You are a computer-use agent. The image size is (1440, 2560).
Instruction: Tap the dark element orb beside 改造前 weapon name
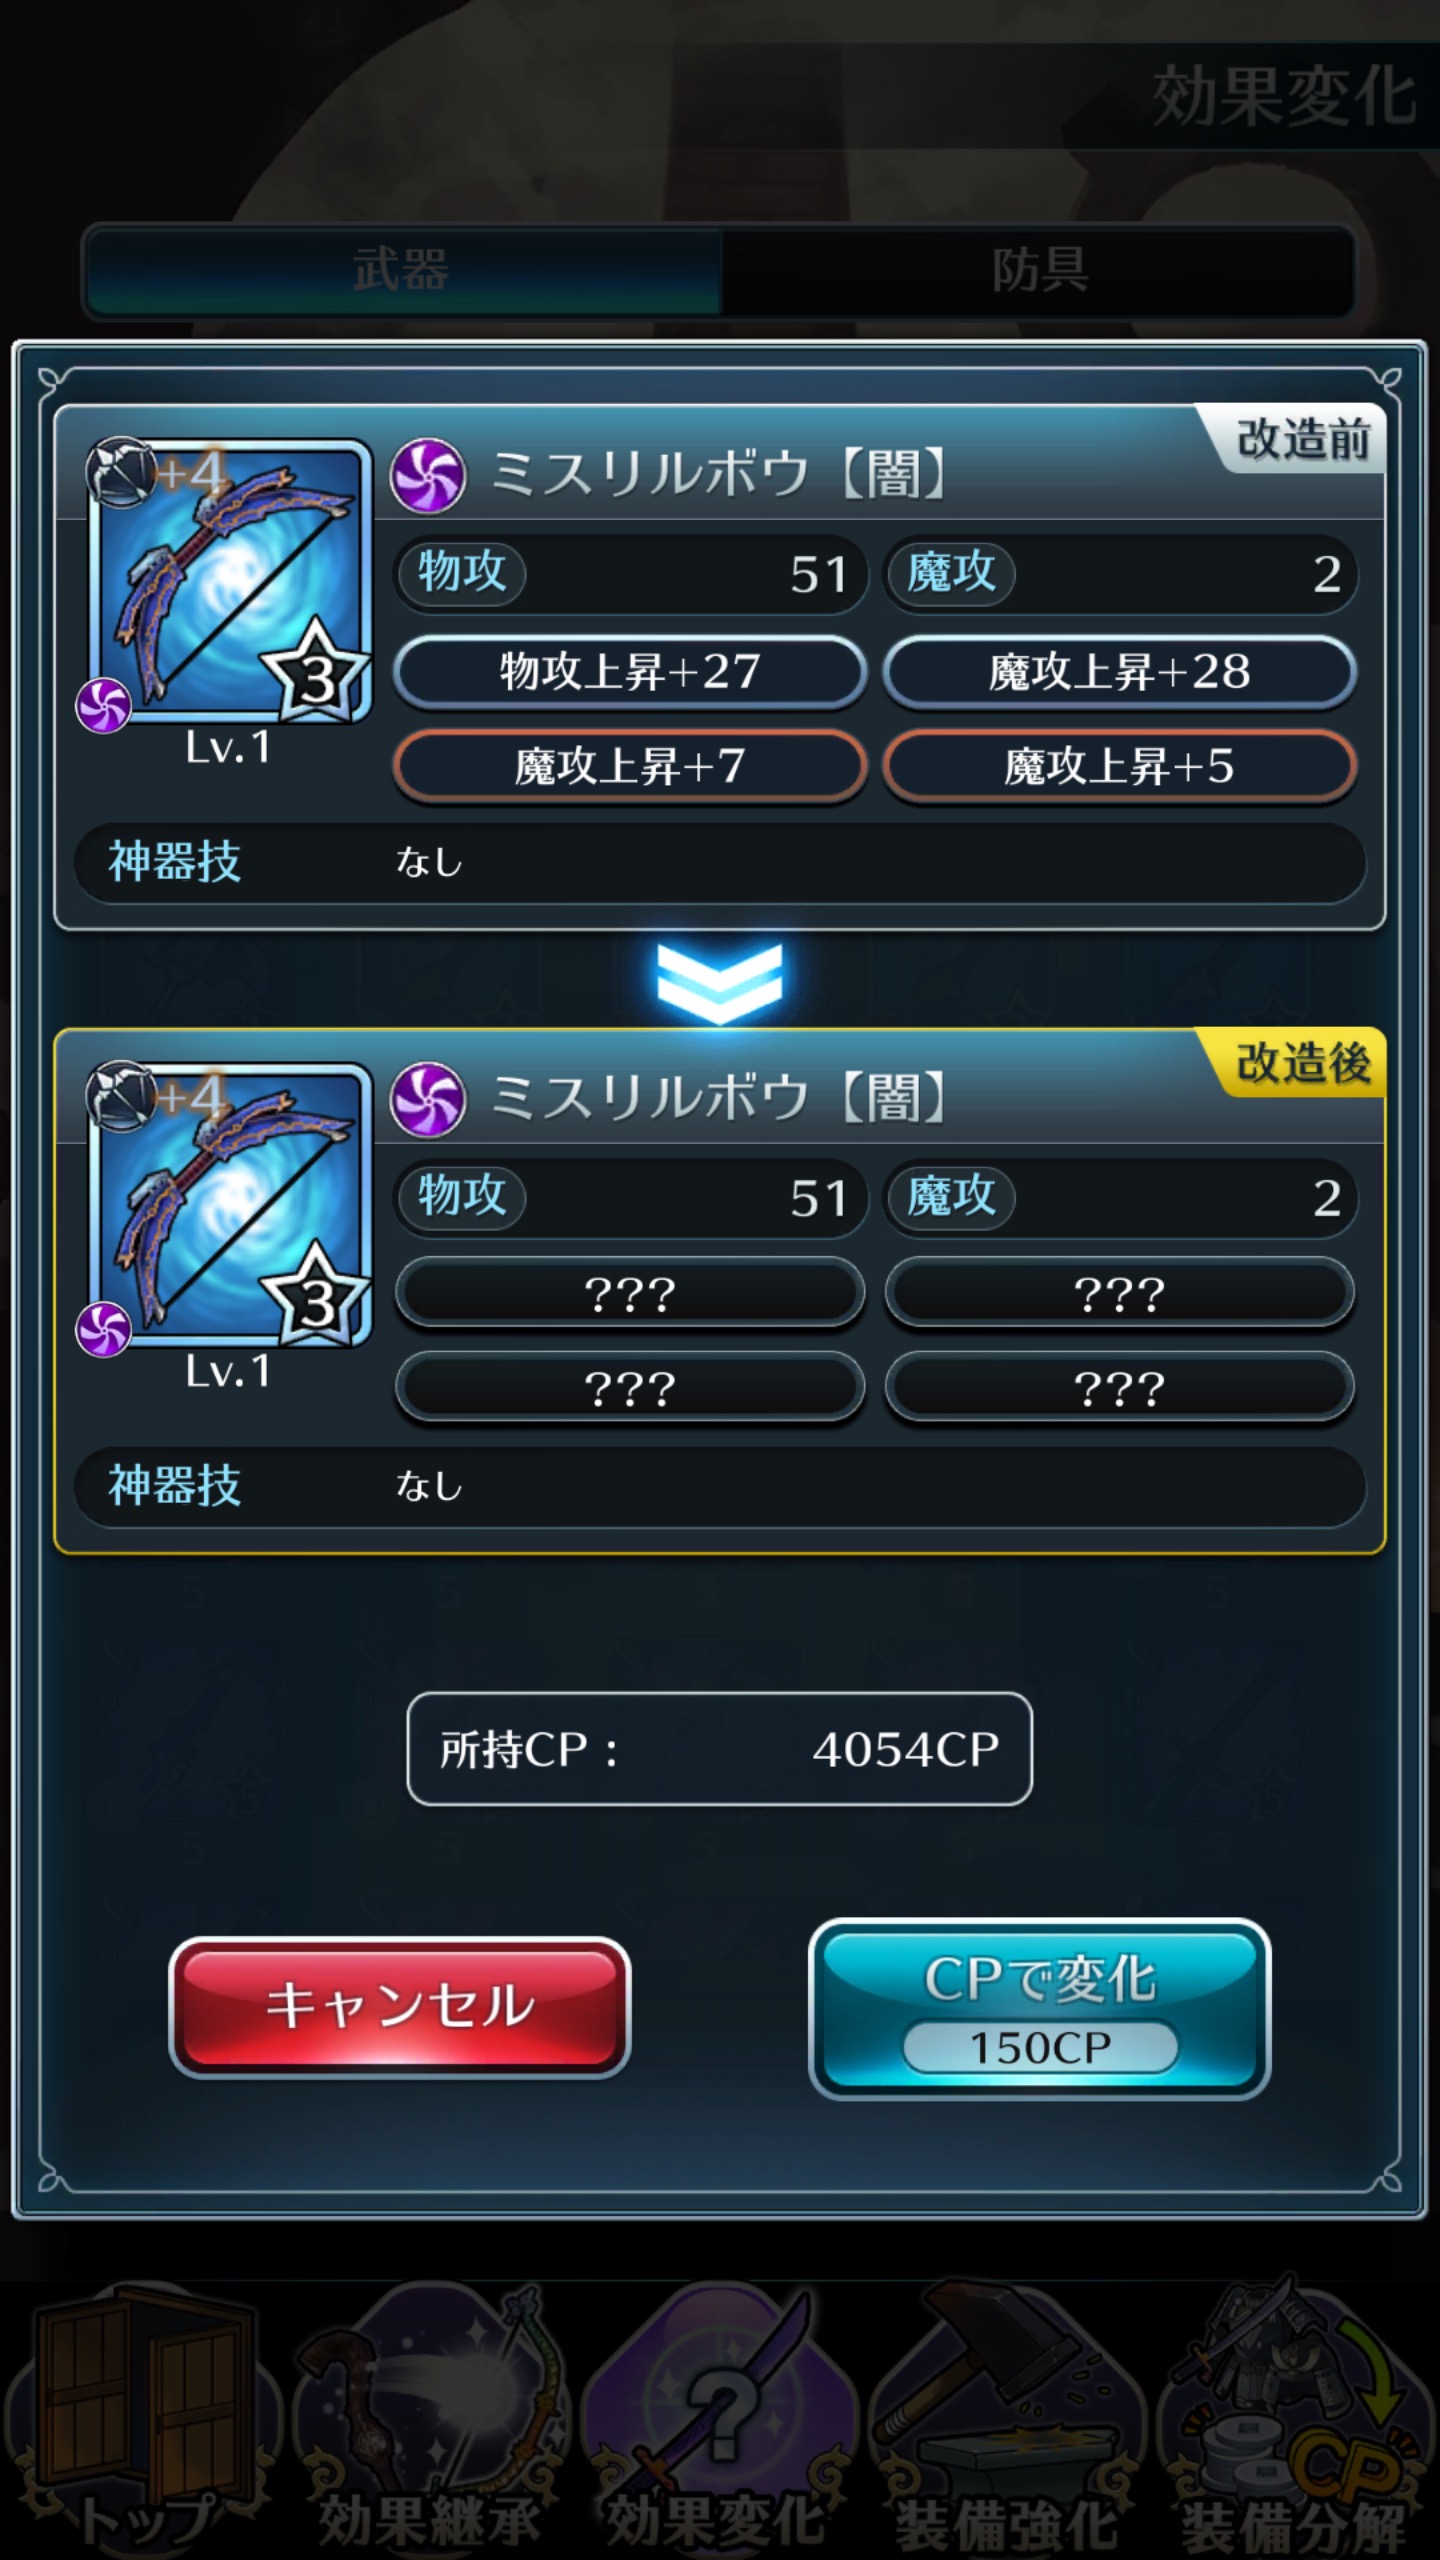pos(428,475)
